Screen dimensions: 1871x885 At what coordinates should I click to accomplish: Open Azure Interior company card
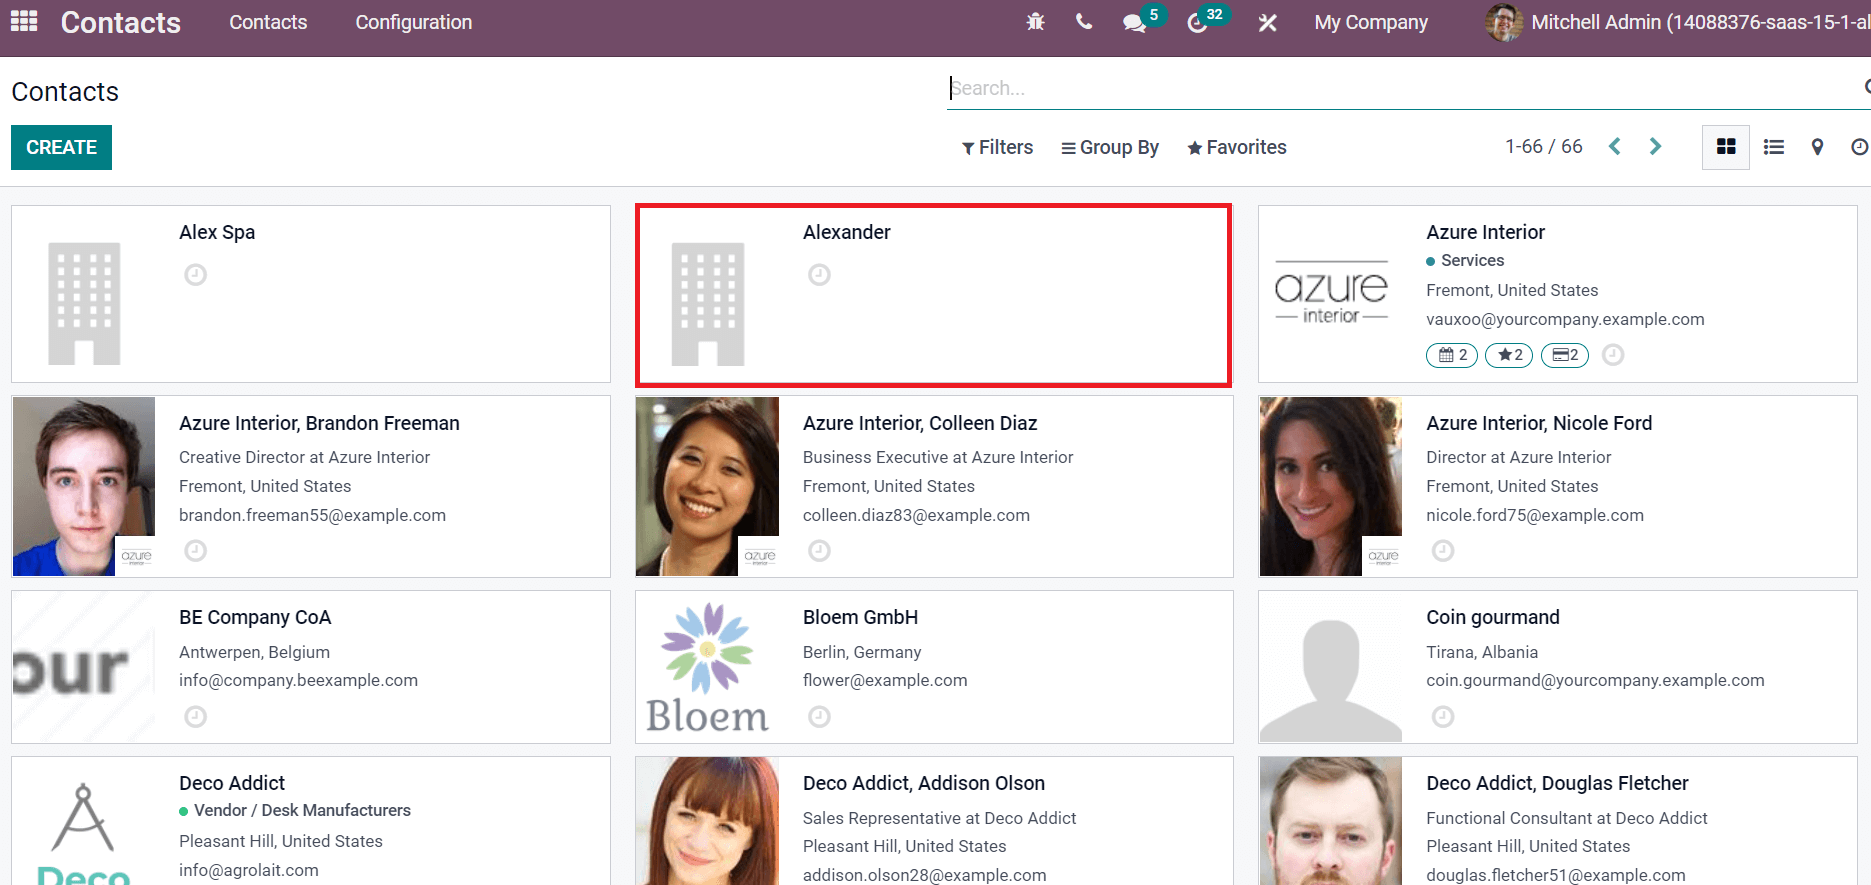pos(1558,294)
